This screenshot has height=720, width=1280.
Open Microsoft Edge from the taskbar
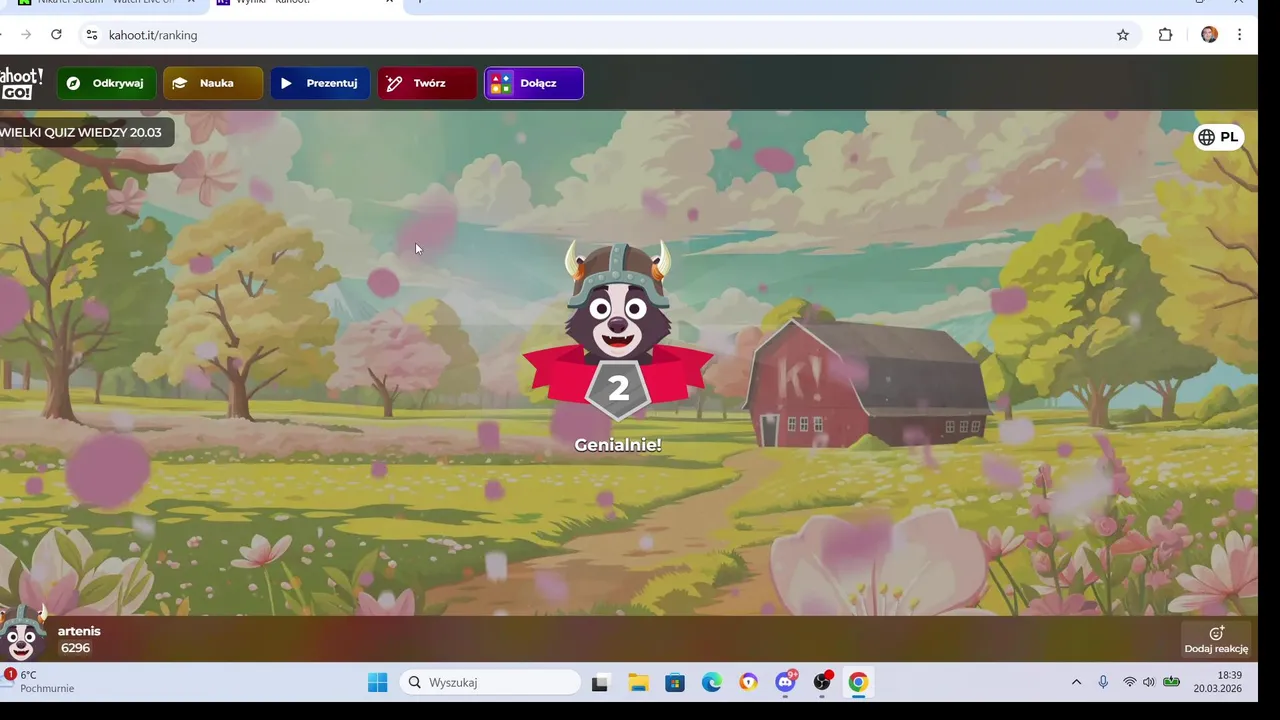click(712, 683)
